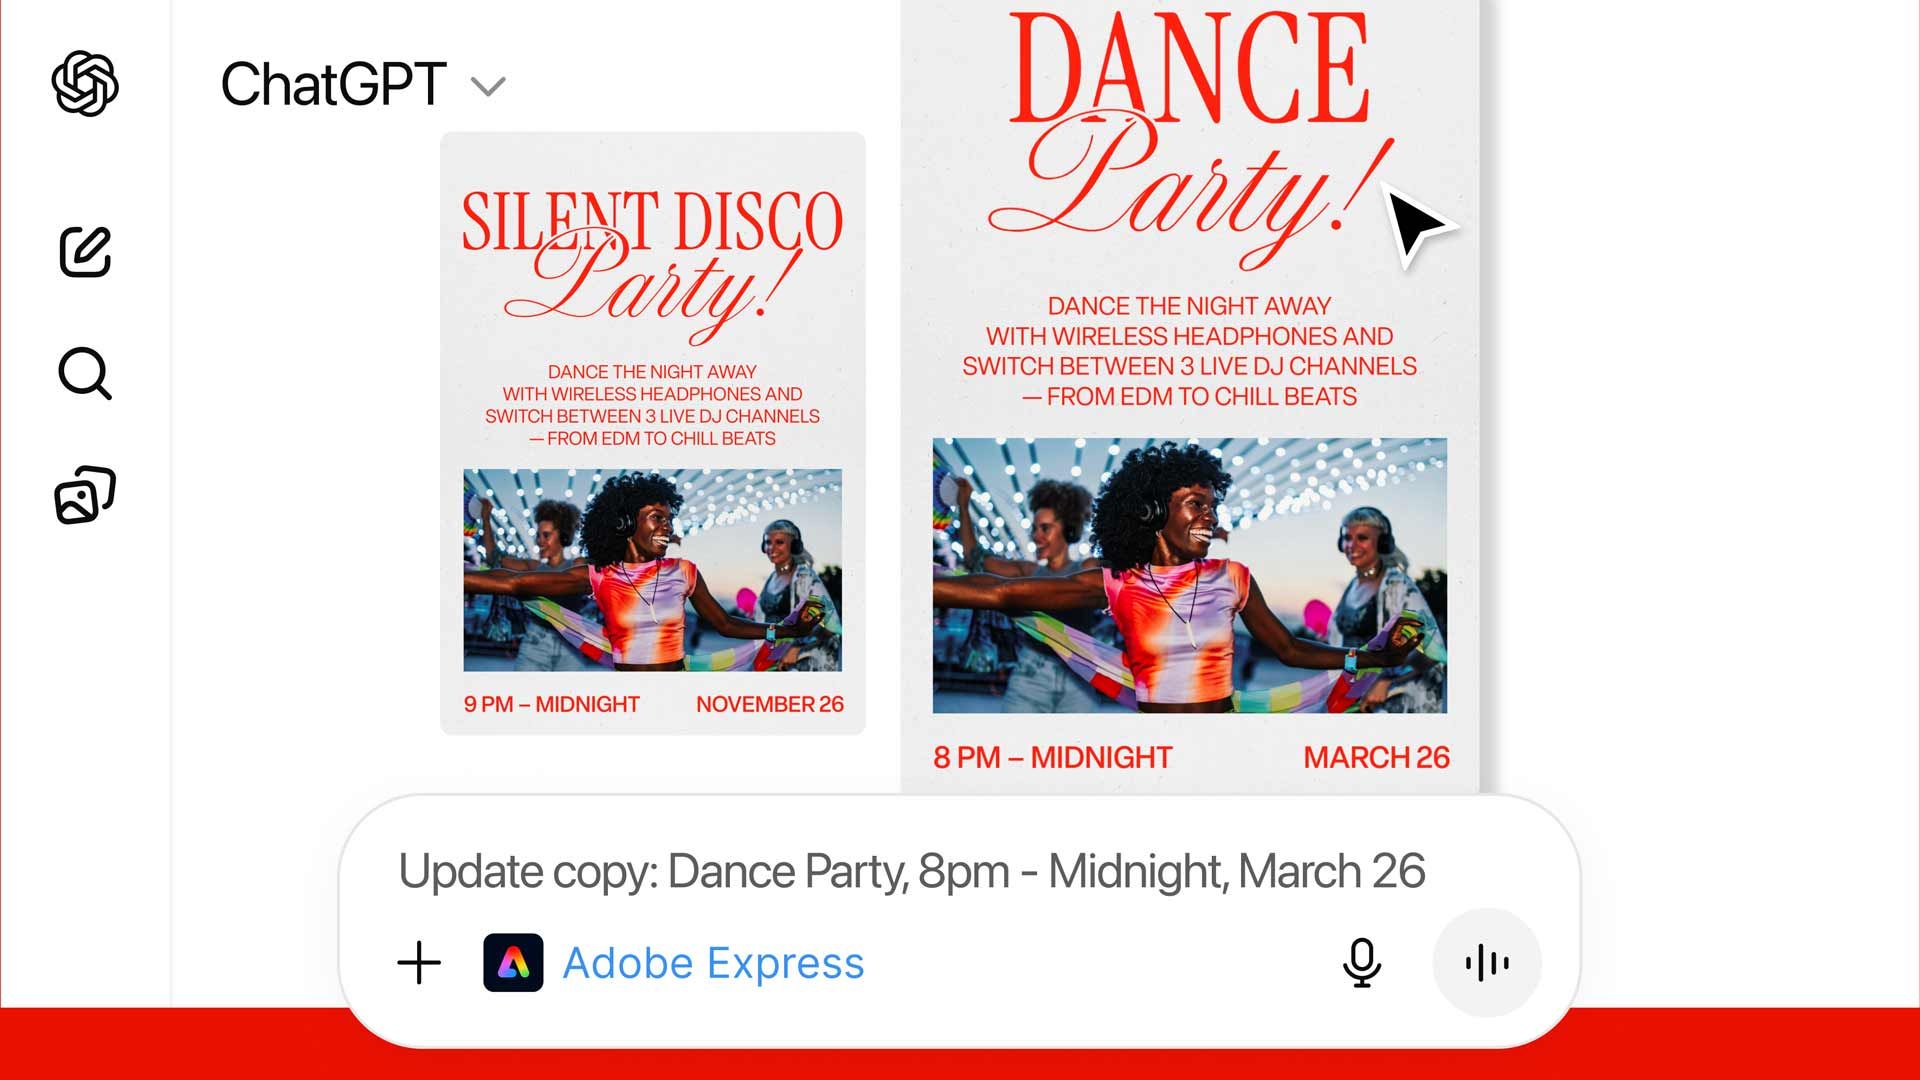Select the "NOVEMBER 26" date text

tap(769, 704)
